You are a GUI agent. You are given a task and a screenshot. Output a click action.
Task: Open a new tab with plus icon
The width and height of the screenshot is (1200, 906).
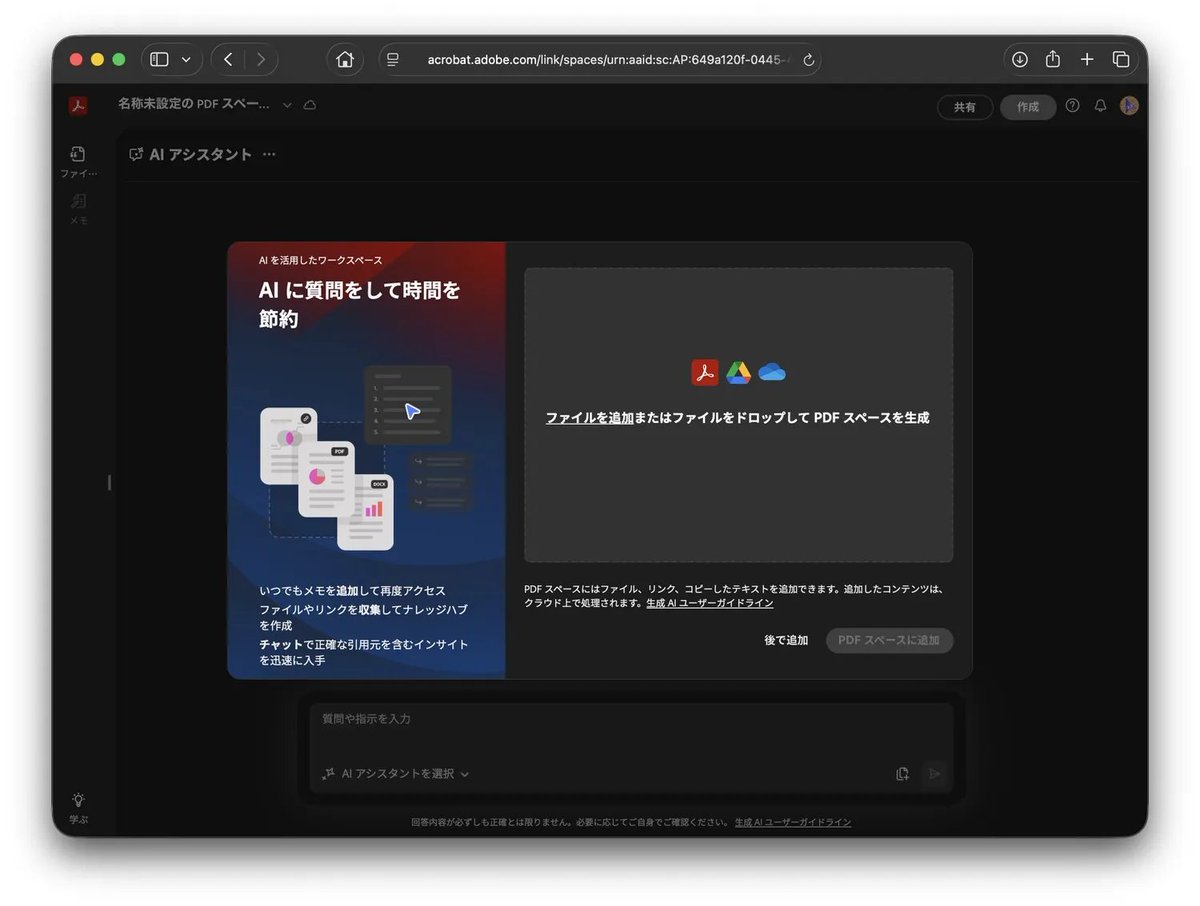click(1087, 59)
